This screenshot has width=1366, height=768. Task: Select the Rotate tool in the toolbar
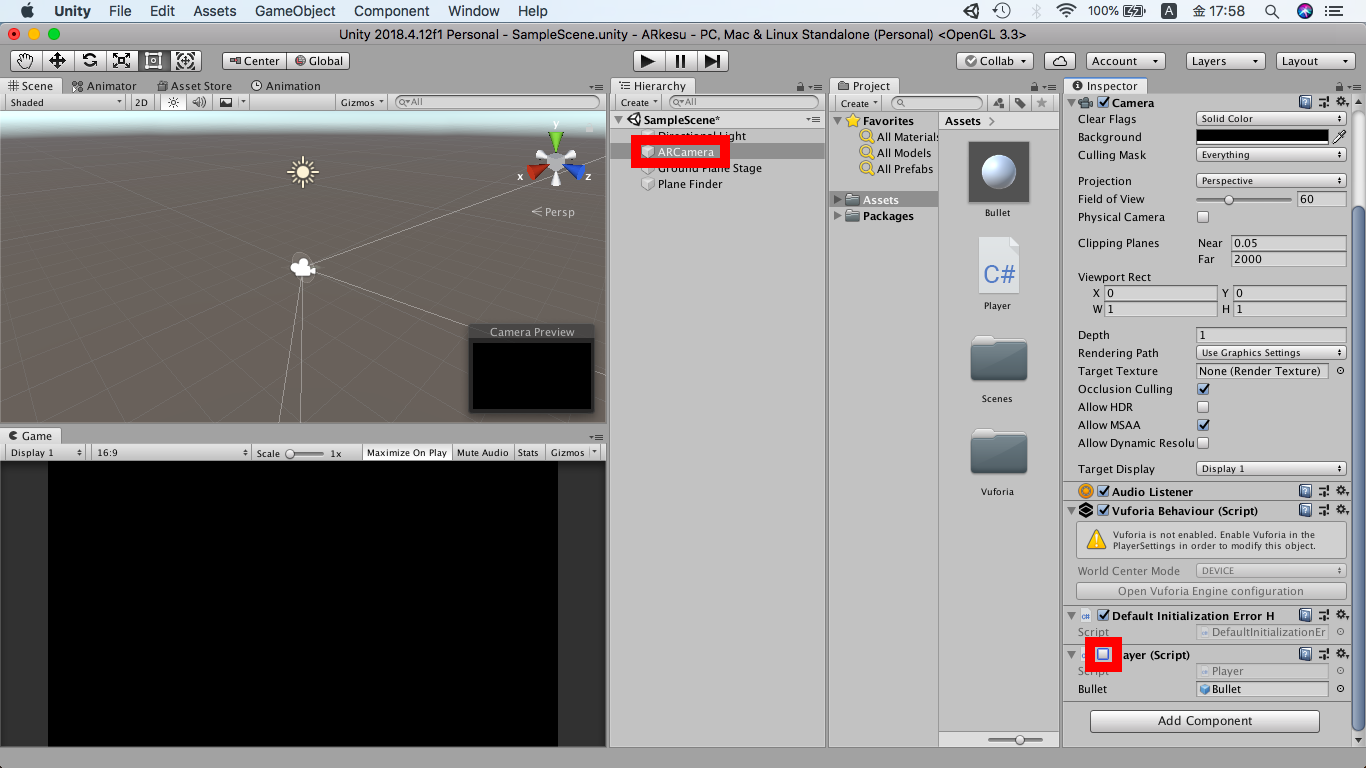point(89,61)
